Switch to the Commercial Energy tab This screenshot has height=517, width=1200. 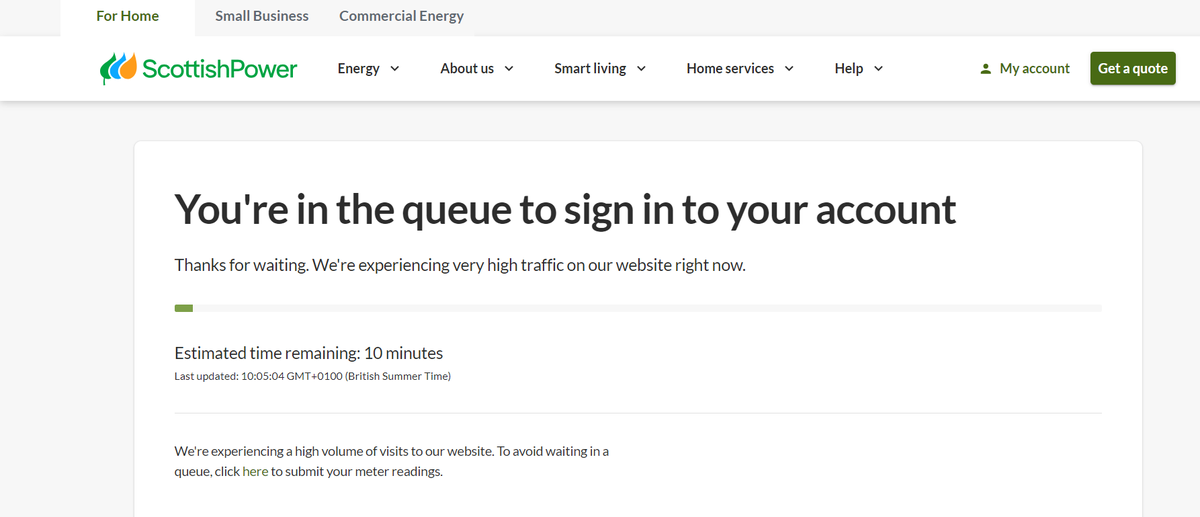pyautogui.click(x=401, y=16)
